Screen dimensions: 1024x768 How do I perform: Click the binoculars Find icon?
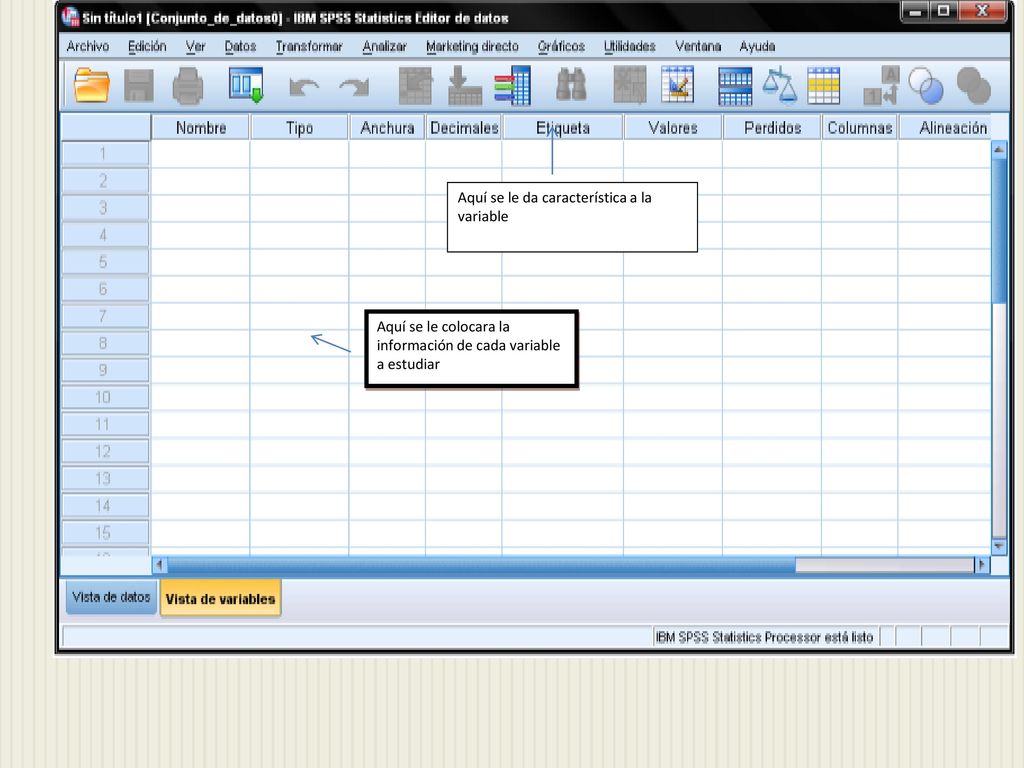(571, 86)
